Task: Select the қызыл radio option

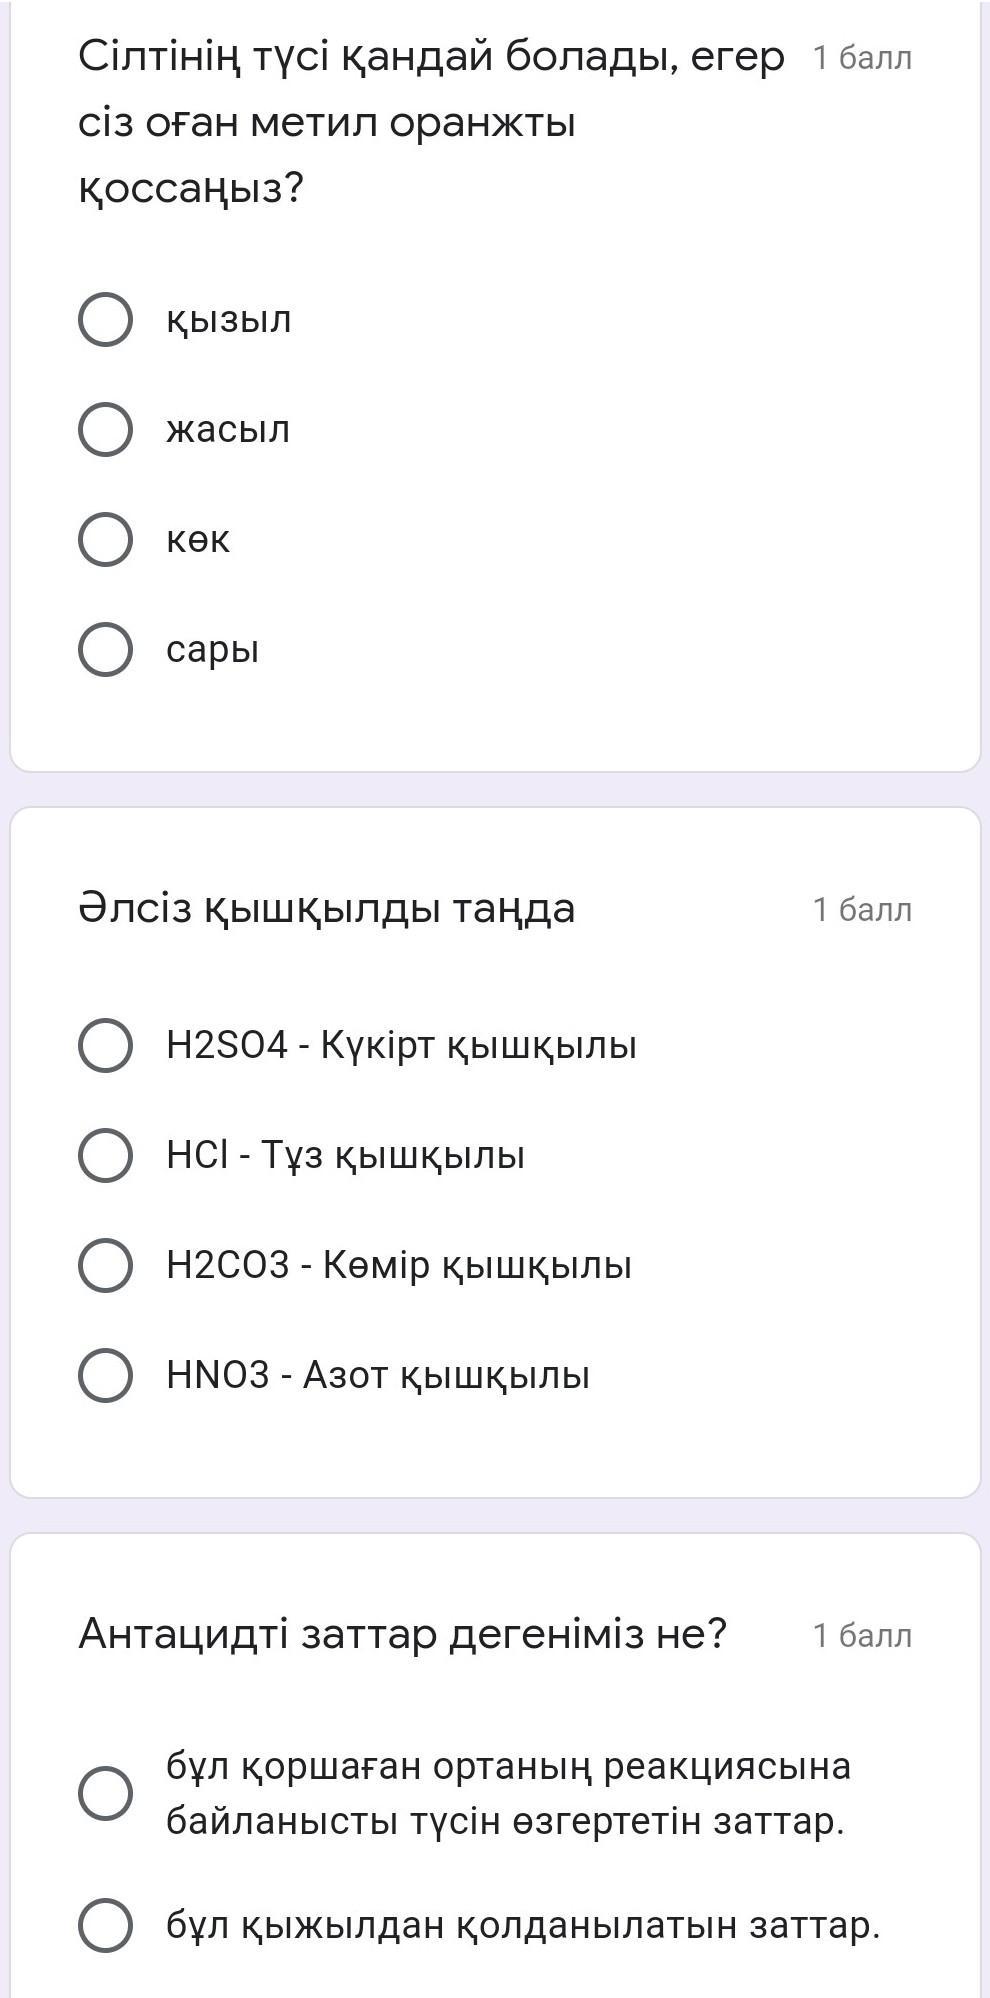Action: coord(105,320)
